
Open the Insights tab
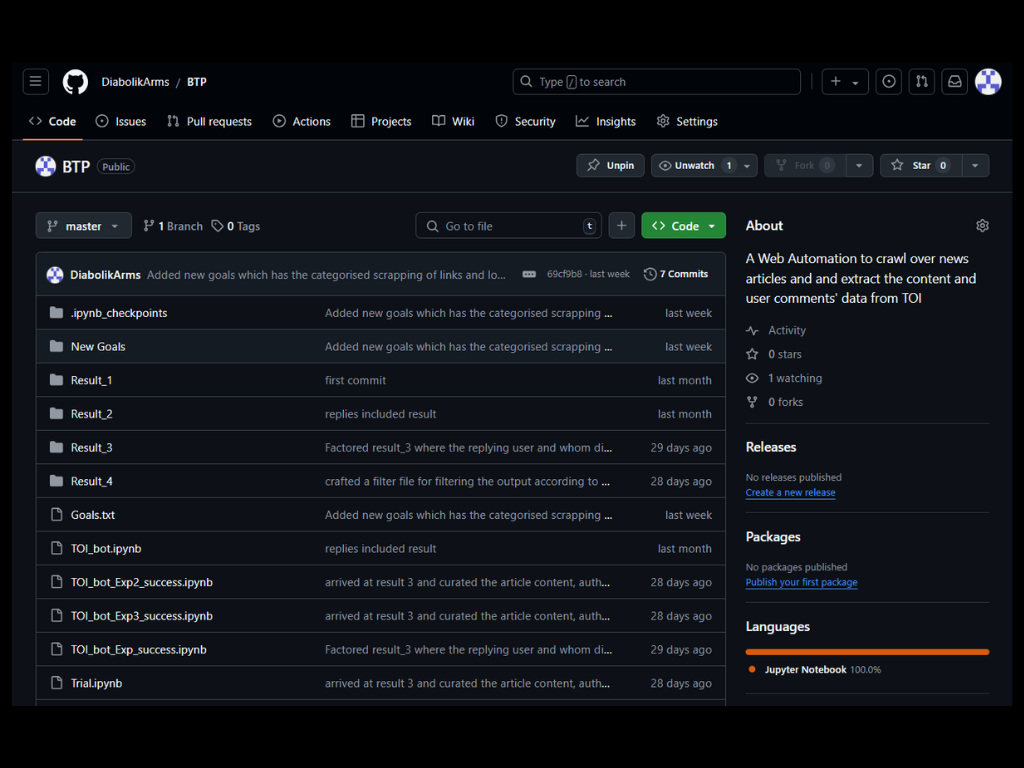[x=606, y=121]
